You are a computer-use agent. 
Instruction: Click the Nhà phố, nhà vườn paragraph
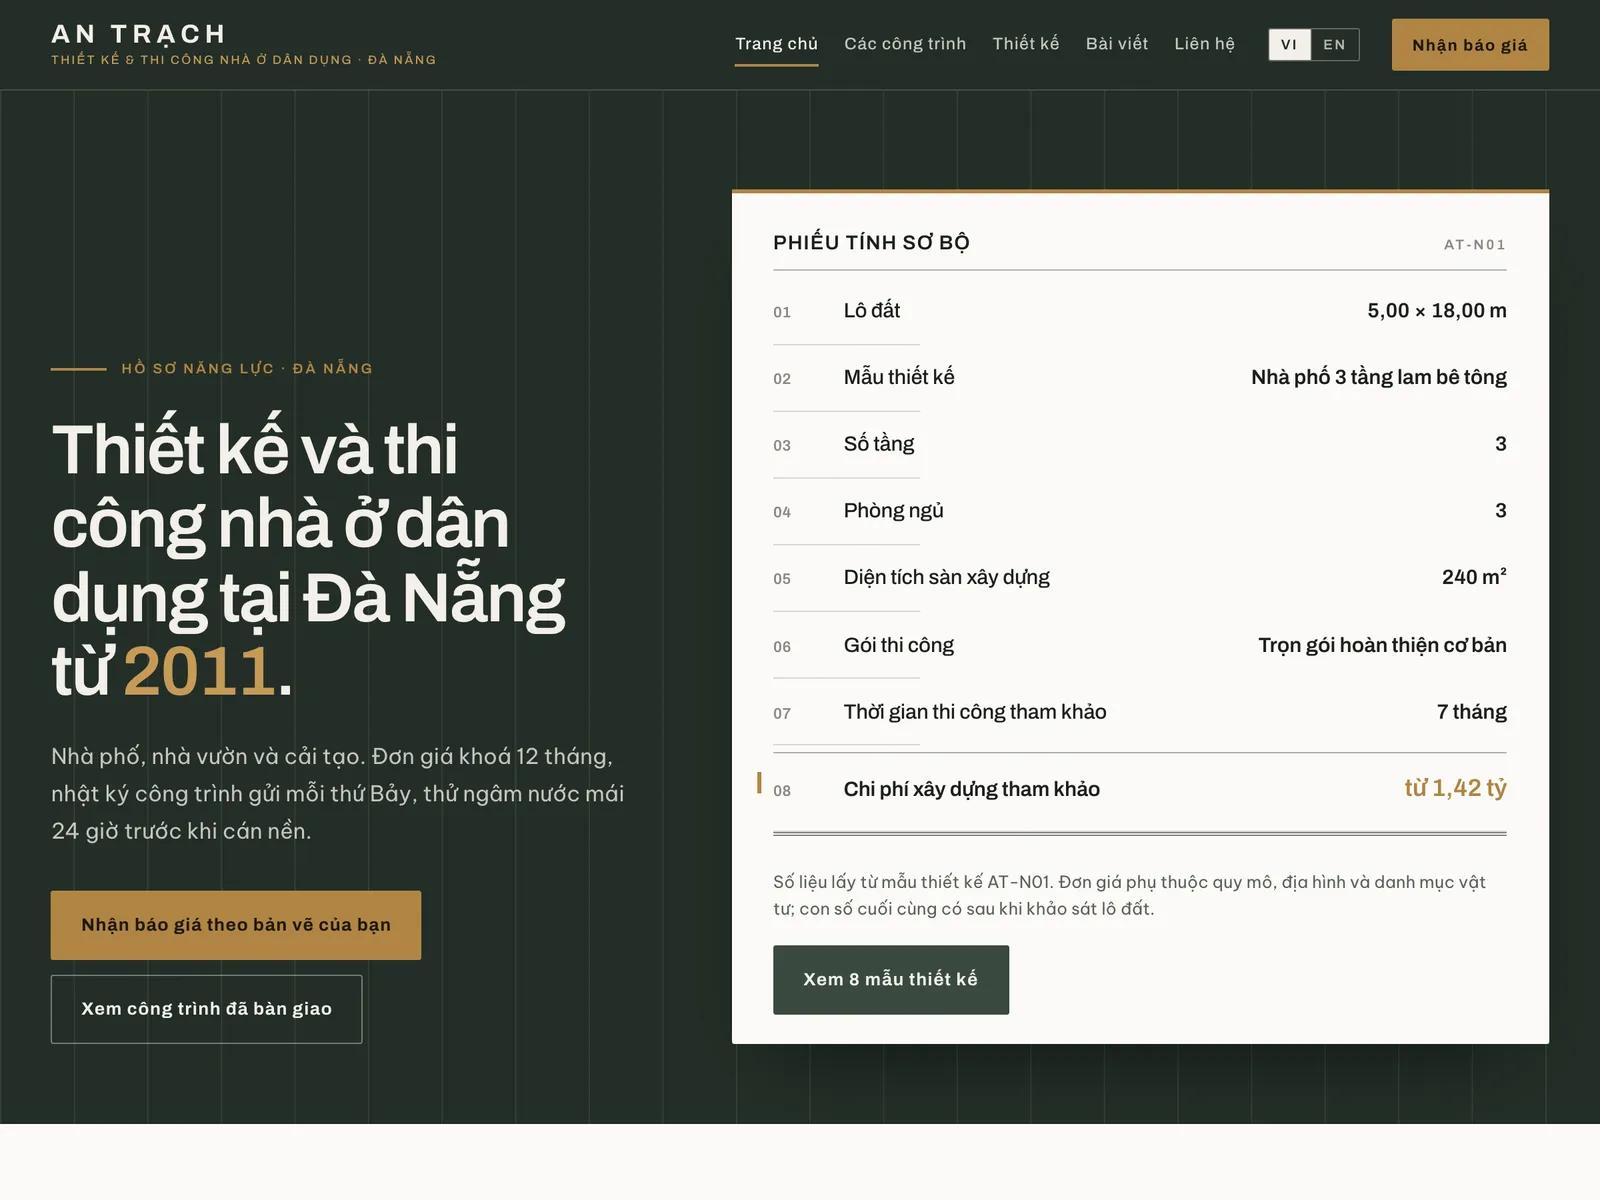338,794
